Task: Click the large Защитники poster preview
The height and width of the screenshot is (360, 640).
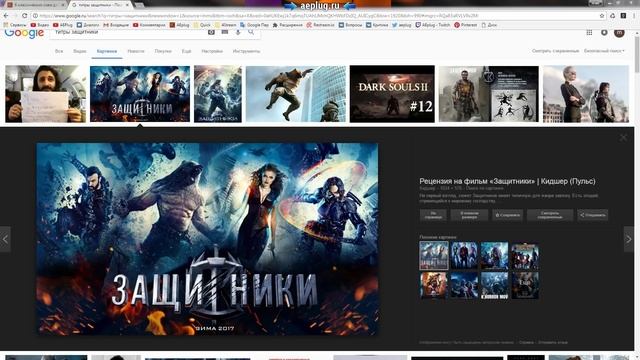Action: click(207, 239)
